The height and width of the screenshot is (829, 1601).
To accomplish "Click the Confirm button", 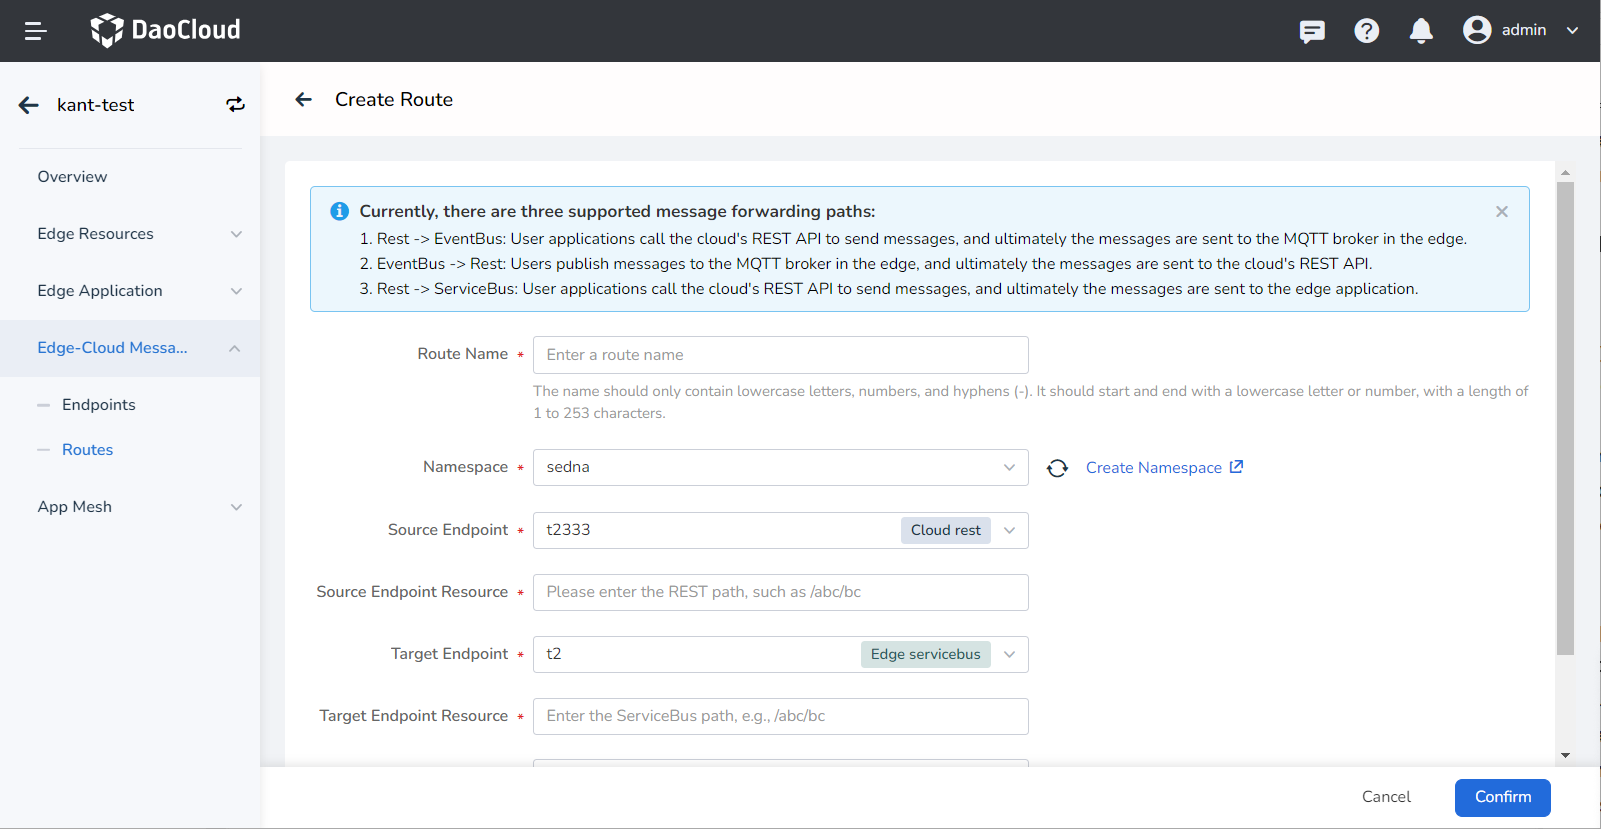I will click(x=1502, y=797).
